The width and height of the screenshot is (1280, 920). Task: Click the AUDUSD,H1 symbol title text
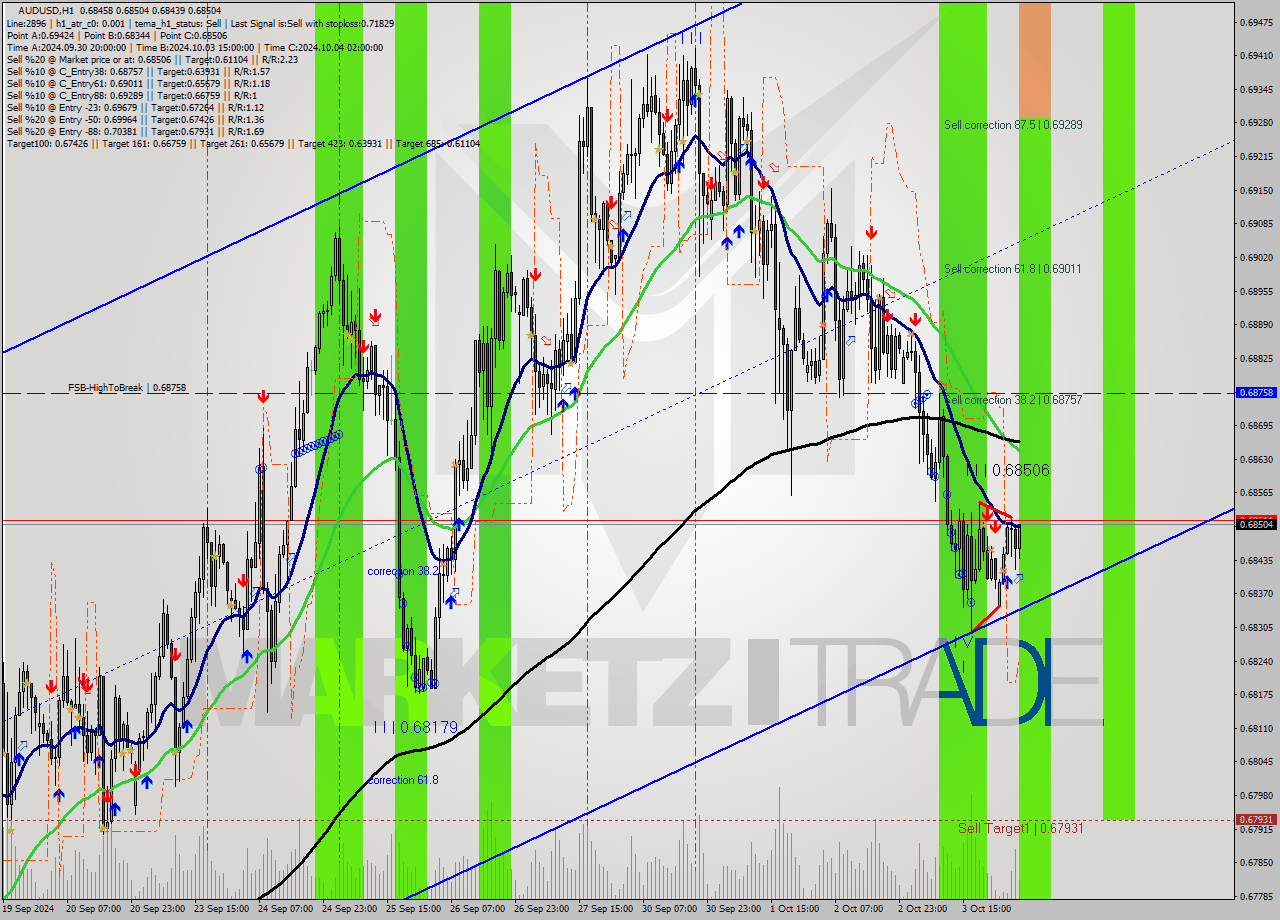point(48,10)
